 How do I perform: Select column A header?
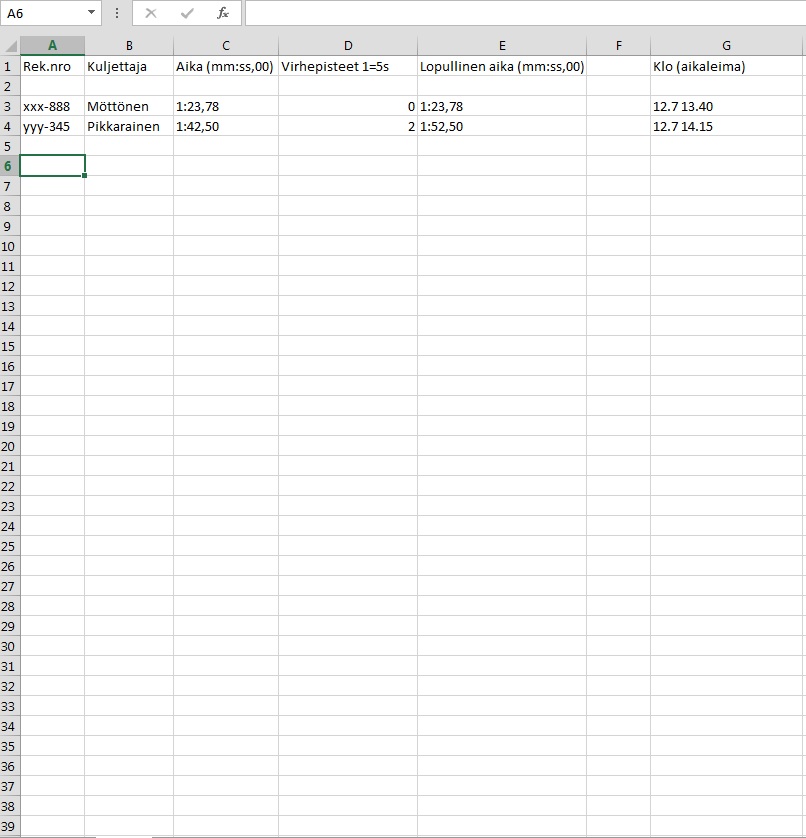[52, 46]
